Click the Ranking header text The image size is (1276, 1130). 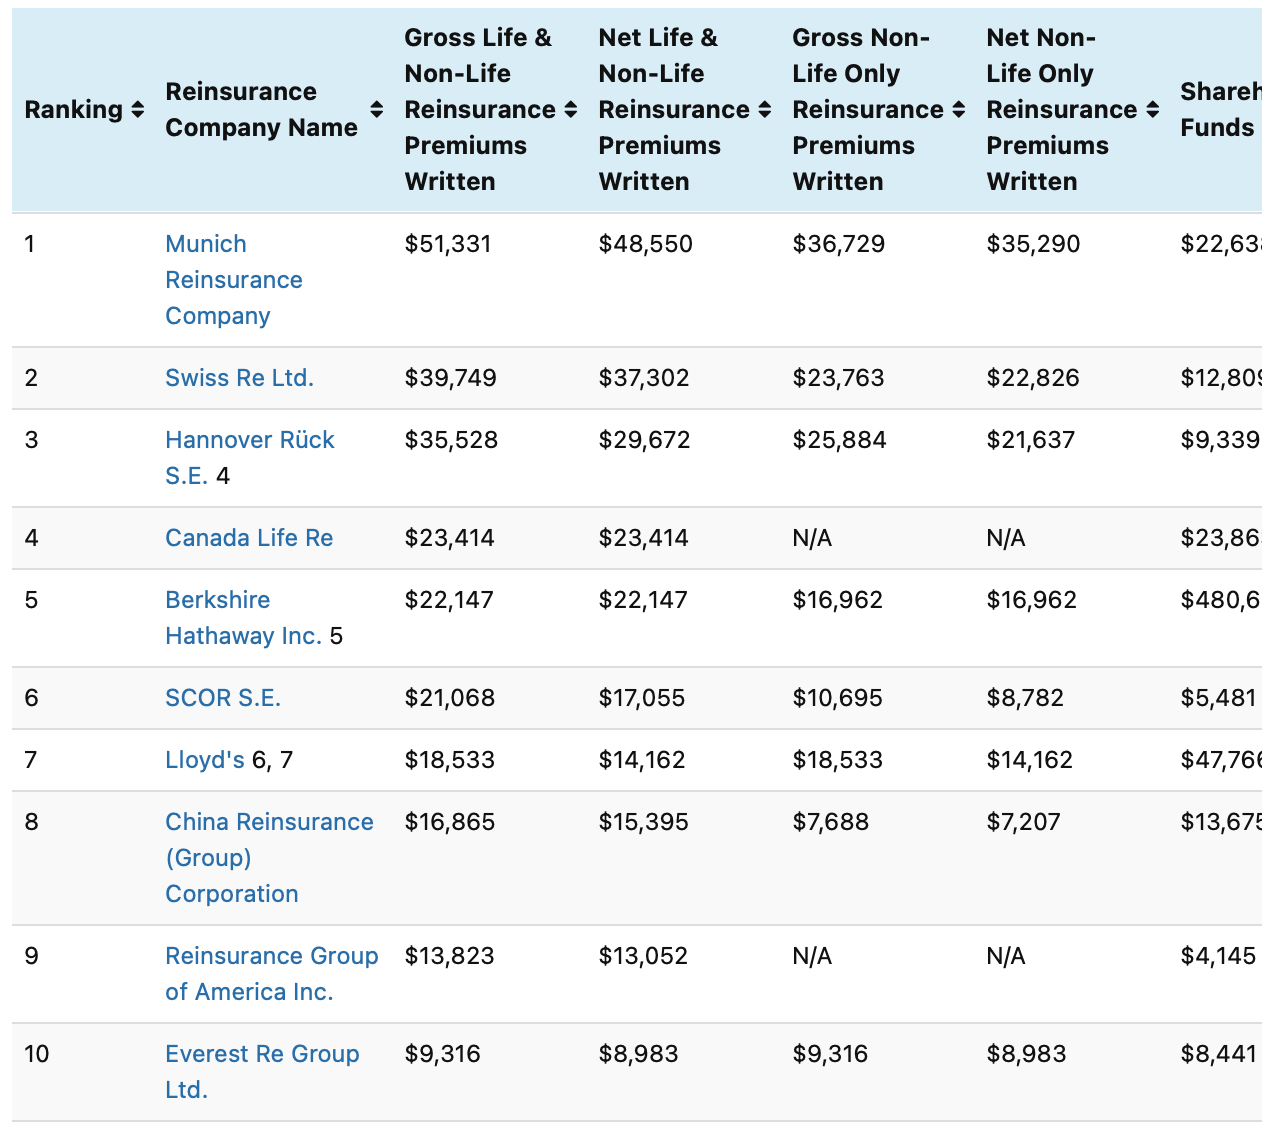(73, 110)
